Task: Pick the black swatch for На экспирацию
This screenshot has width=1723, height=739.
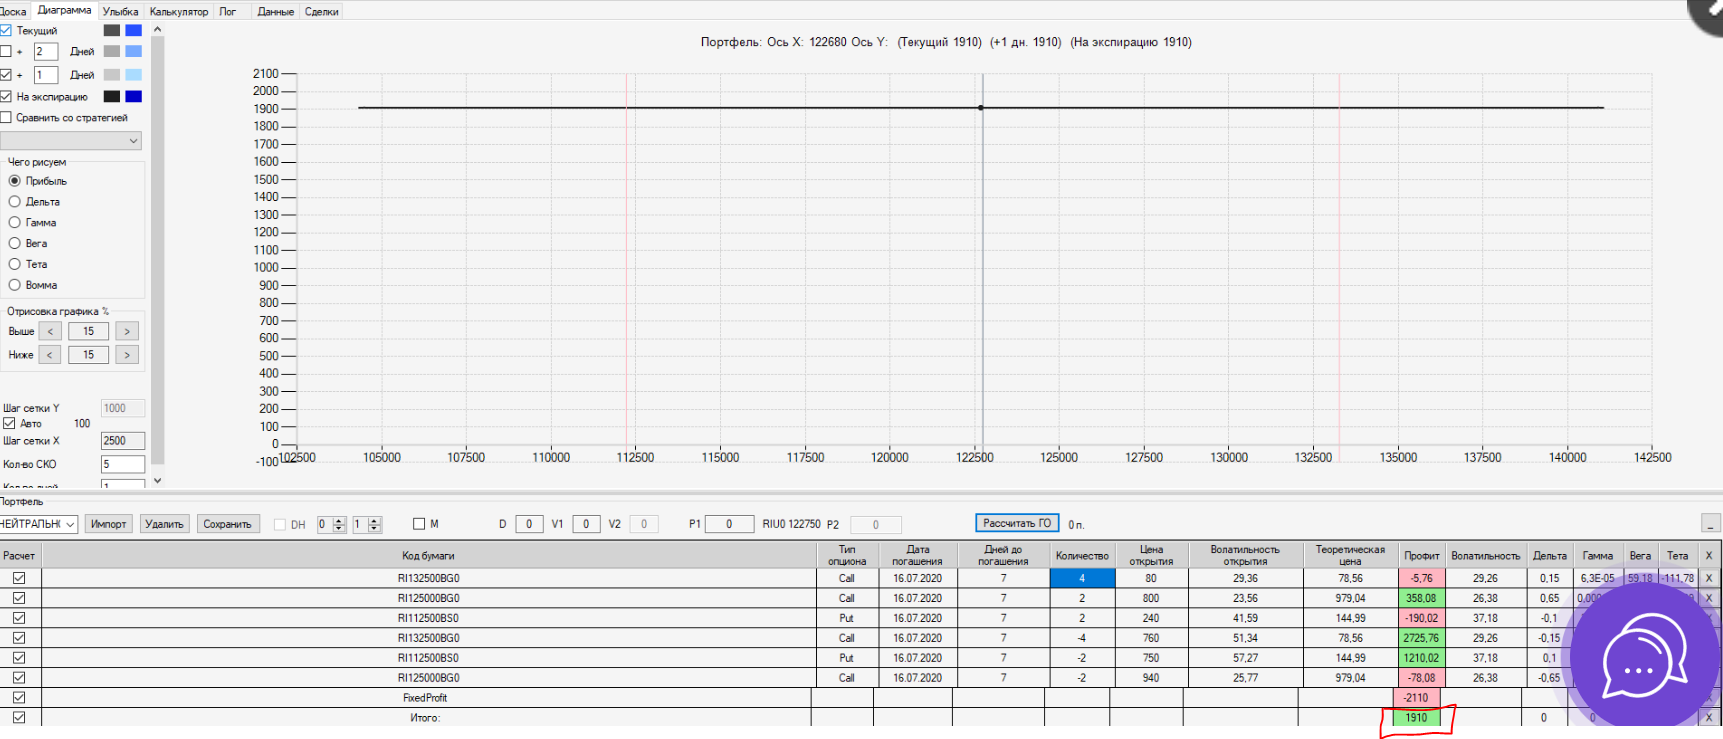Action: pos(112,97)
